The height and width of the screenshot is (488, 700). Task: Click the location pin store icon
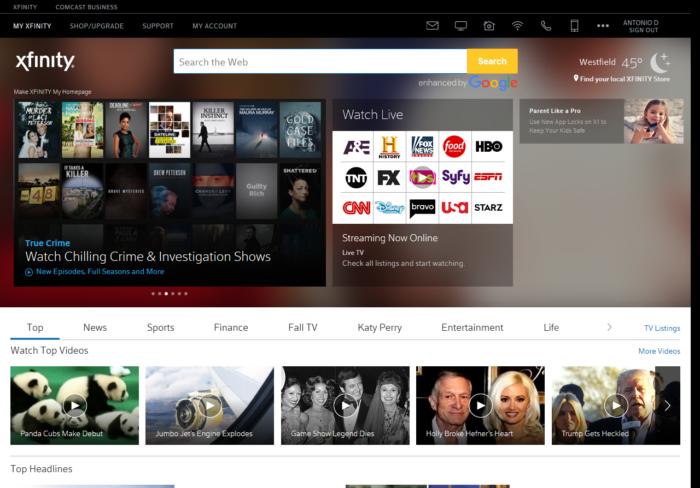pyautogui.click(x=576, y=78)
